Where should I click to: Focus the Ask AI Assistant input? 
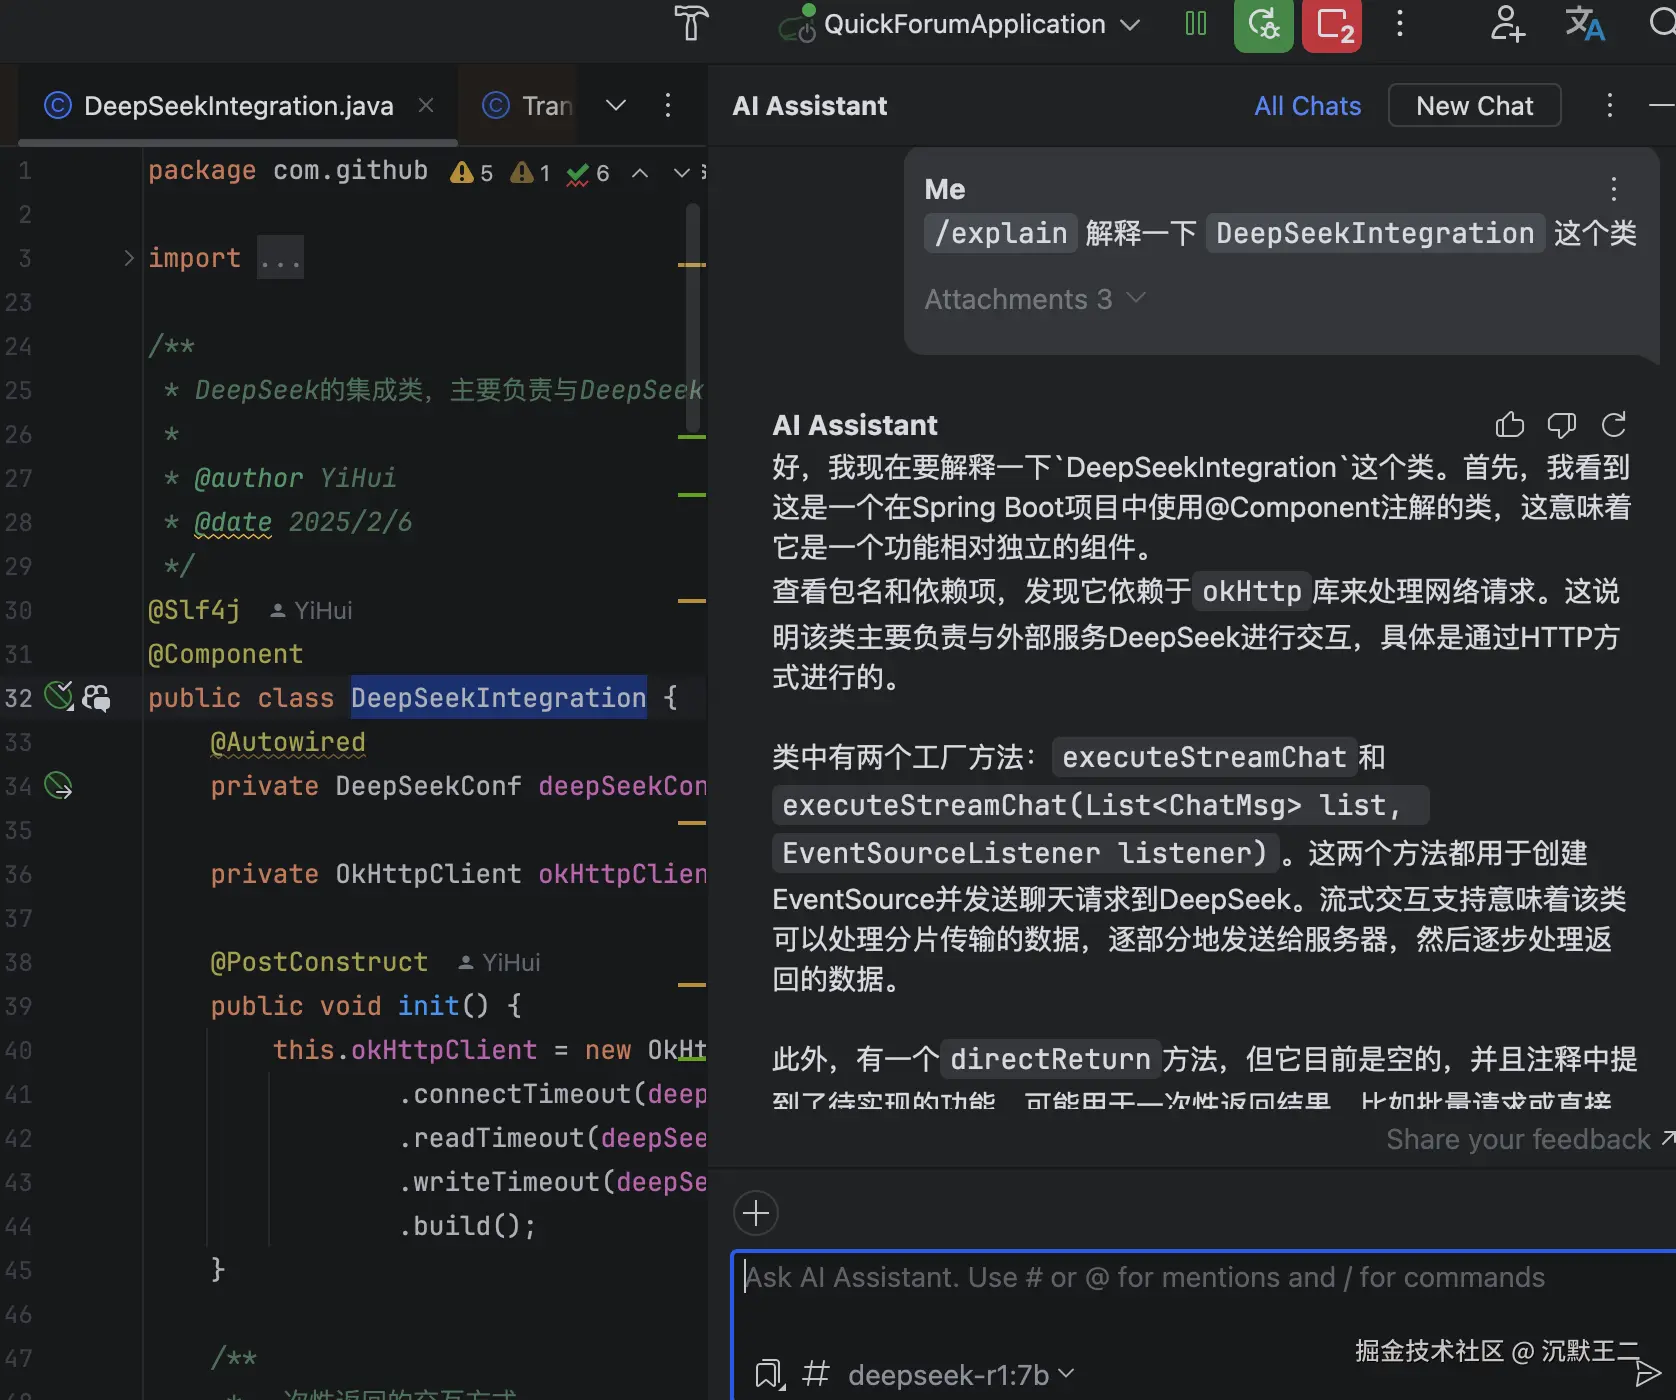coord(1206,1278)
